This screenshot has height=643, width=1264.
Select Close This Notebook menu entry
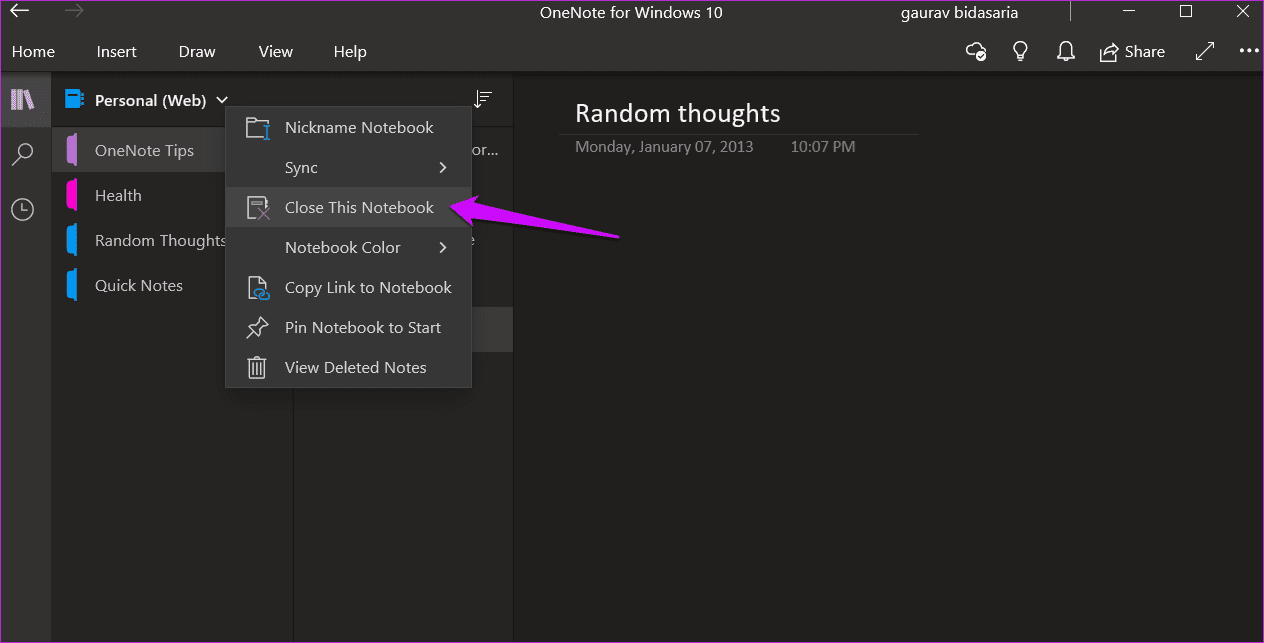pos(348,207)
